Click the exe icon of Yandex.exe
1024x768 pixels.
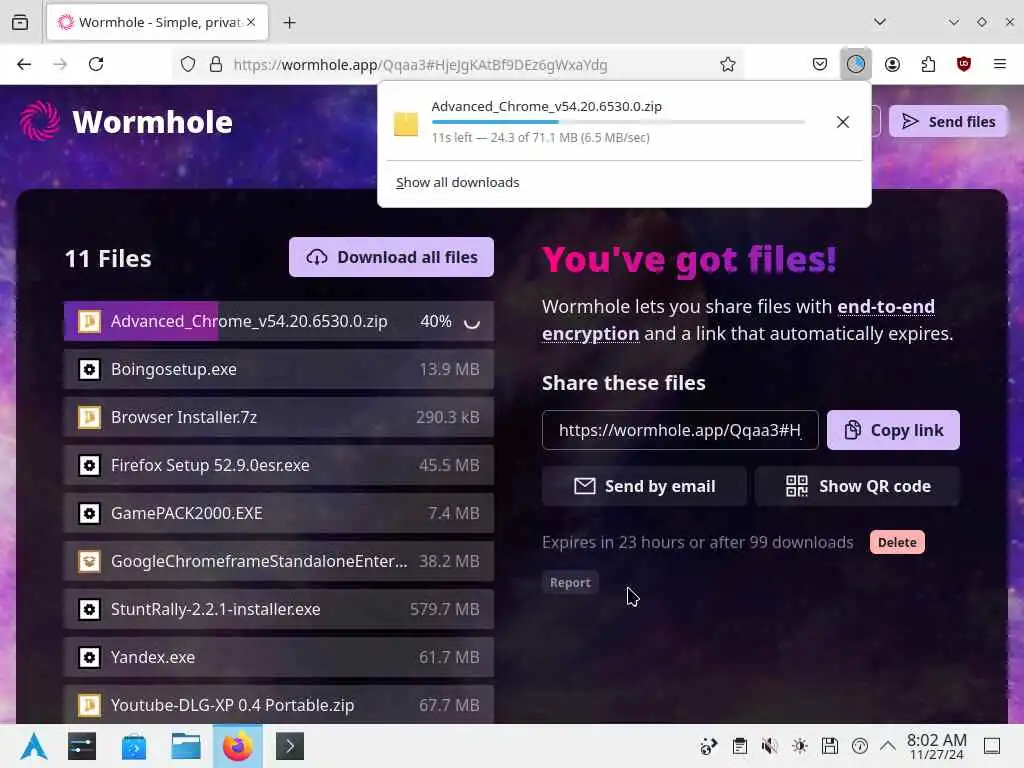[x=89, y=657]
